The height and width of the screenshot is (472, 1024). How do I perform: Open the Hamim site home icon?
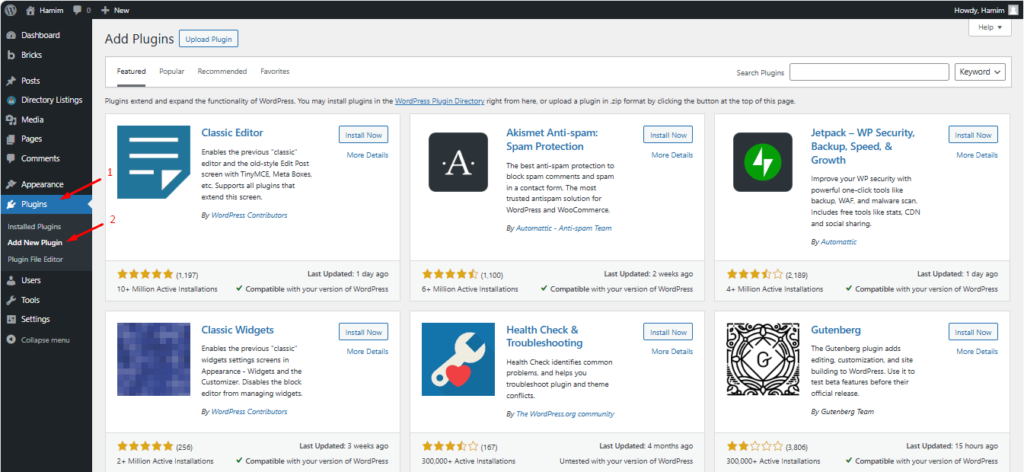tap(30, 10)
